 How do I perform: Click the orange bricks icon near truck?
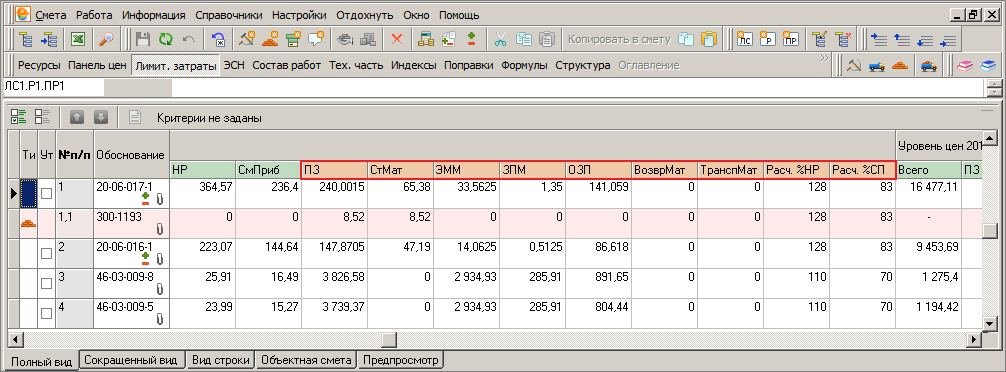pyautogui.click(x=900, y=65)
